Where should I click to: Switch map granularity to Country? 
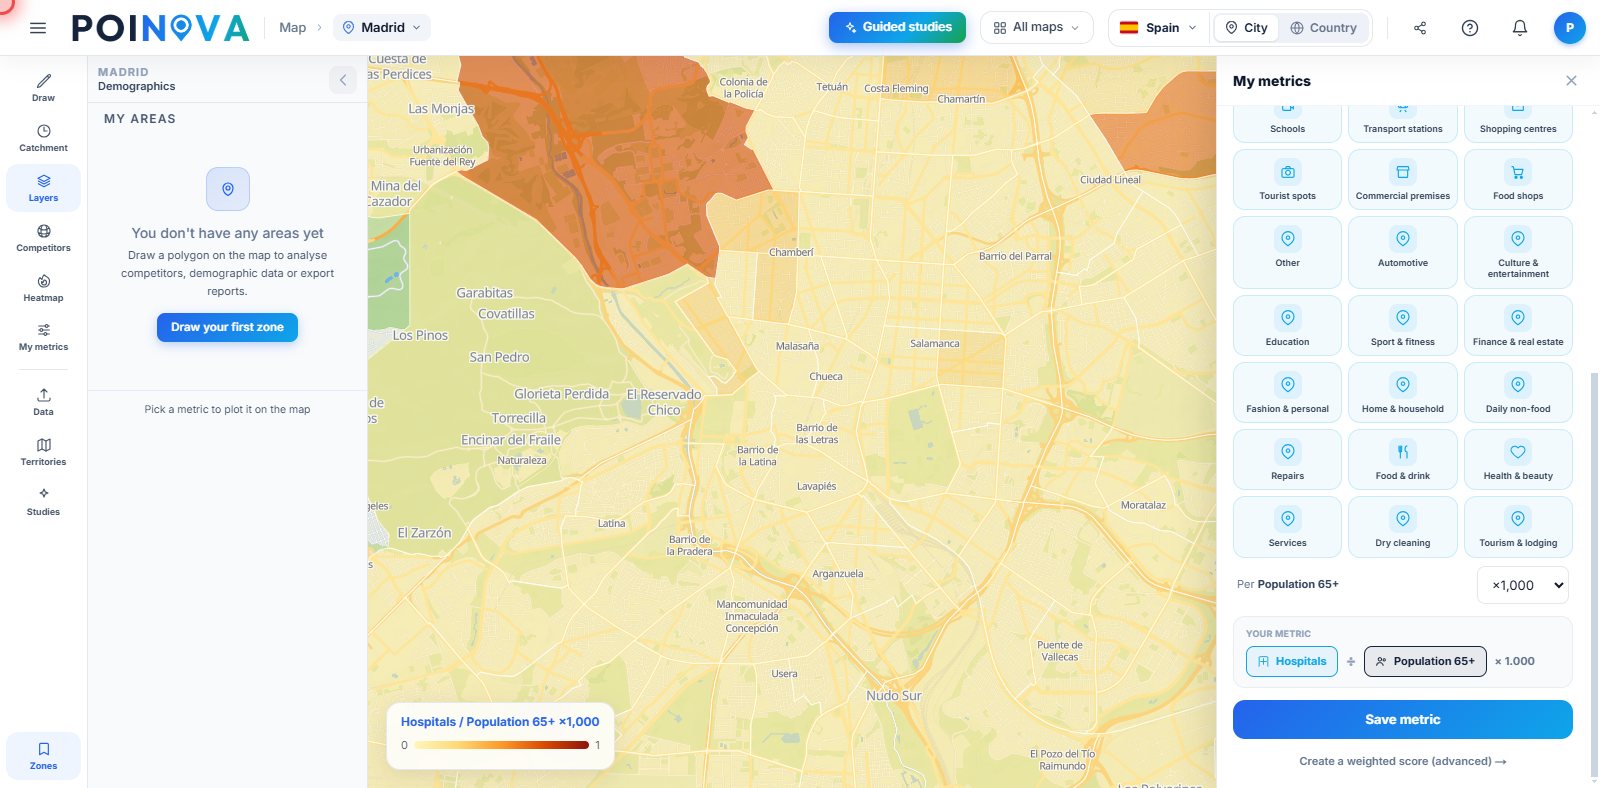pos(1324,28)
